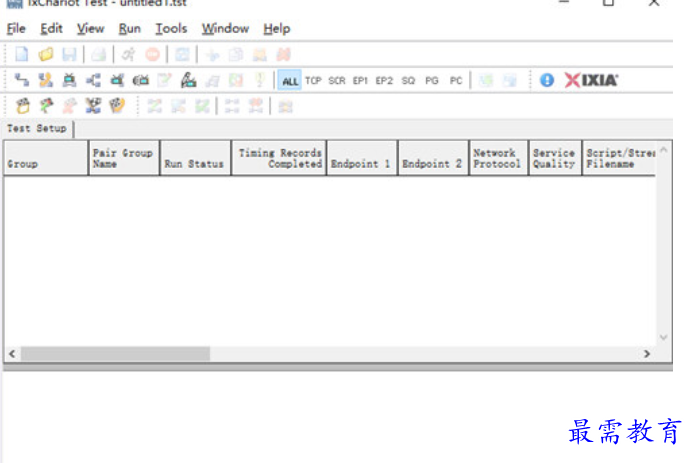The height and width of the screenshot is (463, 690).
Task: Create a new test with the blank page icon
Action: (22, 54)
